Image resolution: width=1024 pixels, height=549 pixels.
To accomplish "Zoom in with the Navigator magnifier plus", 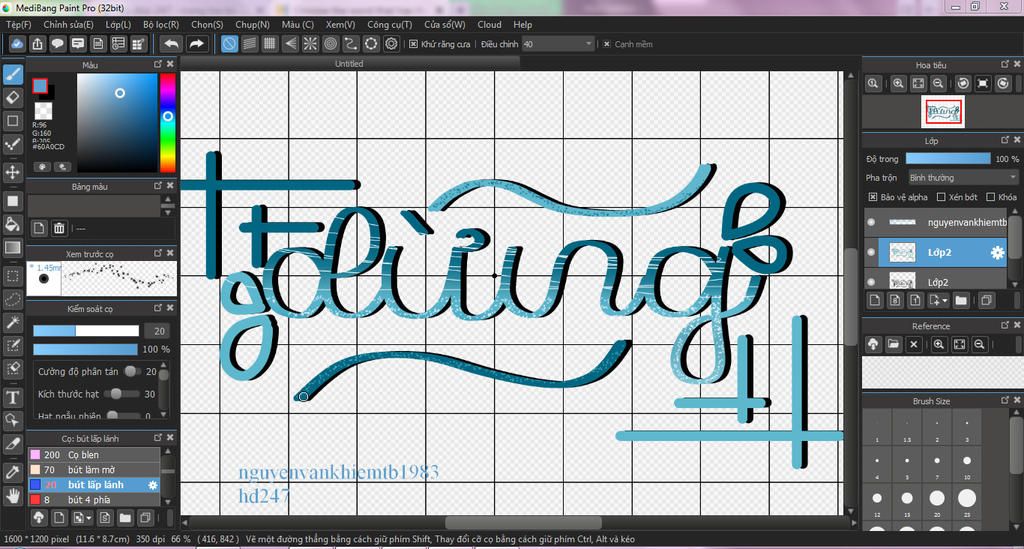I will pos(898,84).
